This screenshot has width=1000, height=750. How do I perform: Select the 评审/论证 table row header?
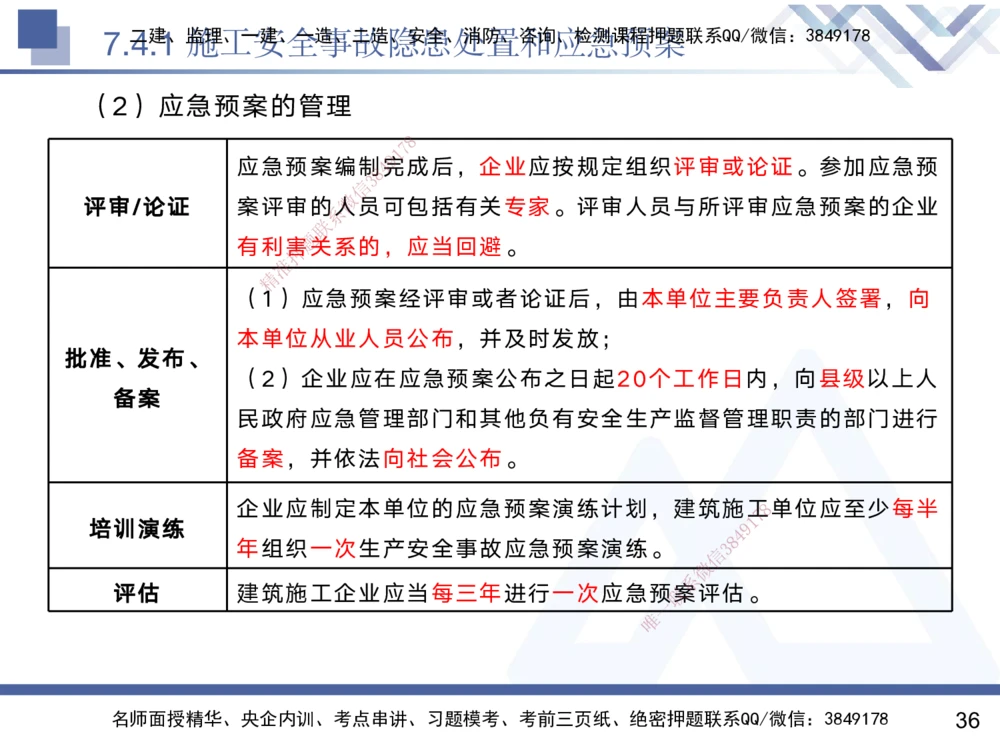pos(137,203)
